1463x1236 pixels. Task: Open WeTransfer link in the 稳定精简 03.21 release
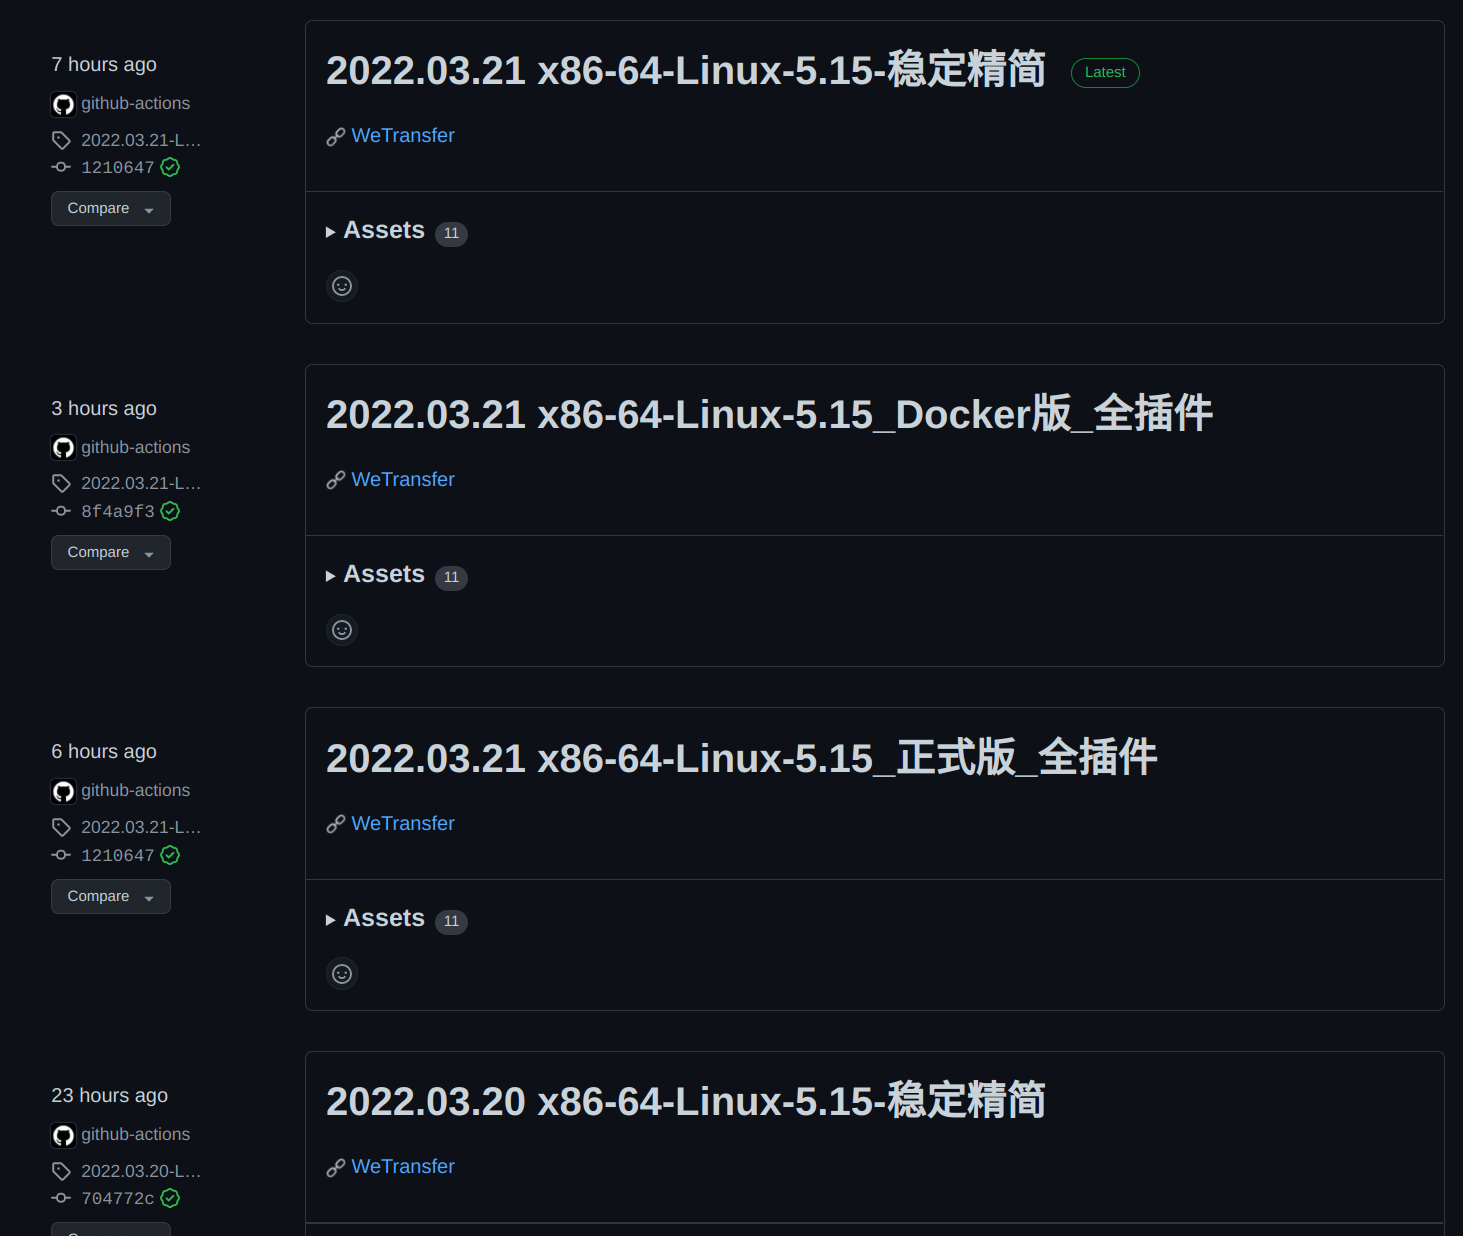[x=403, y=136]
